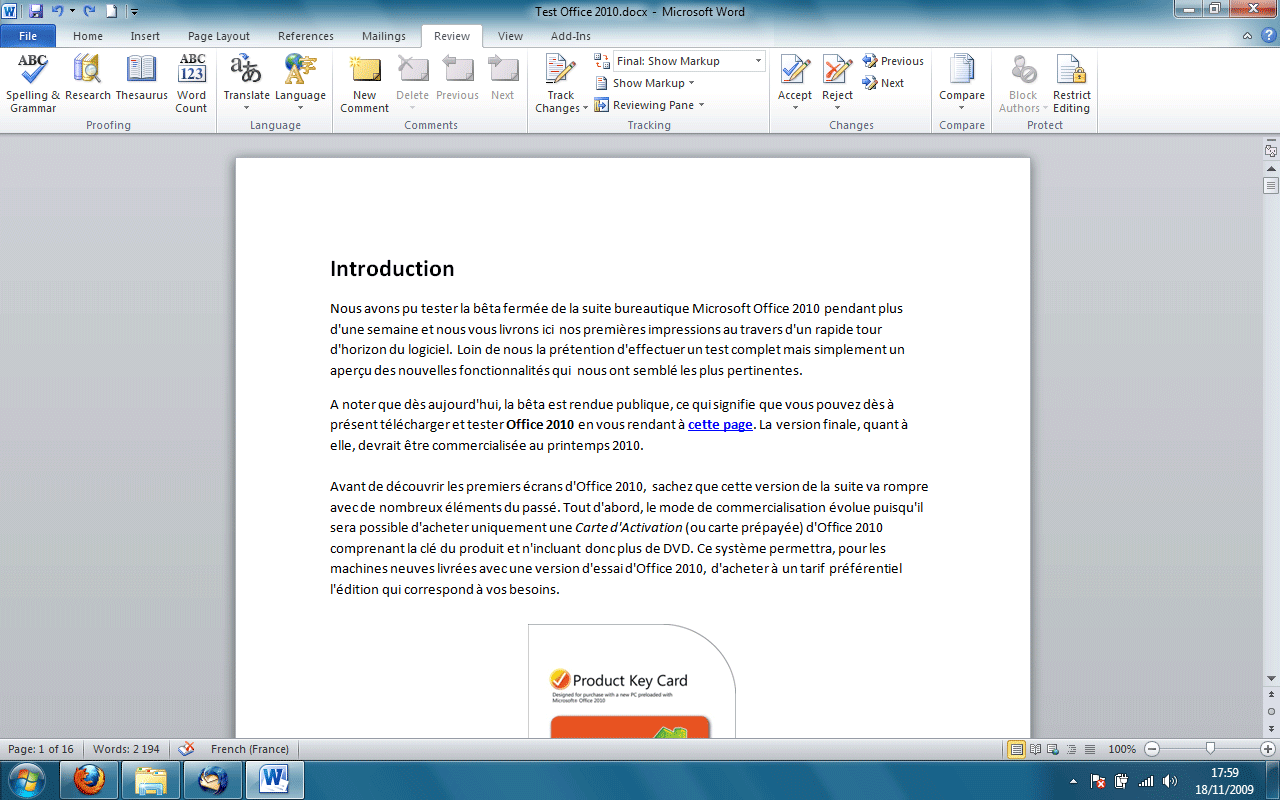Open Windows Explorer from the taskbar
Viewport: 1280px width, 800px height.
coord(151,779)
